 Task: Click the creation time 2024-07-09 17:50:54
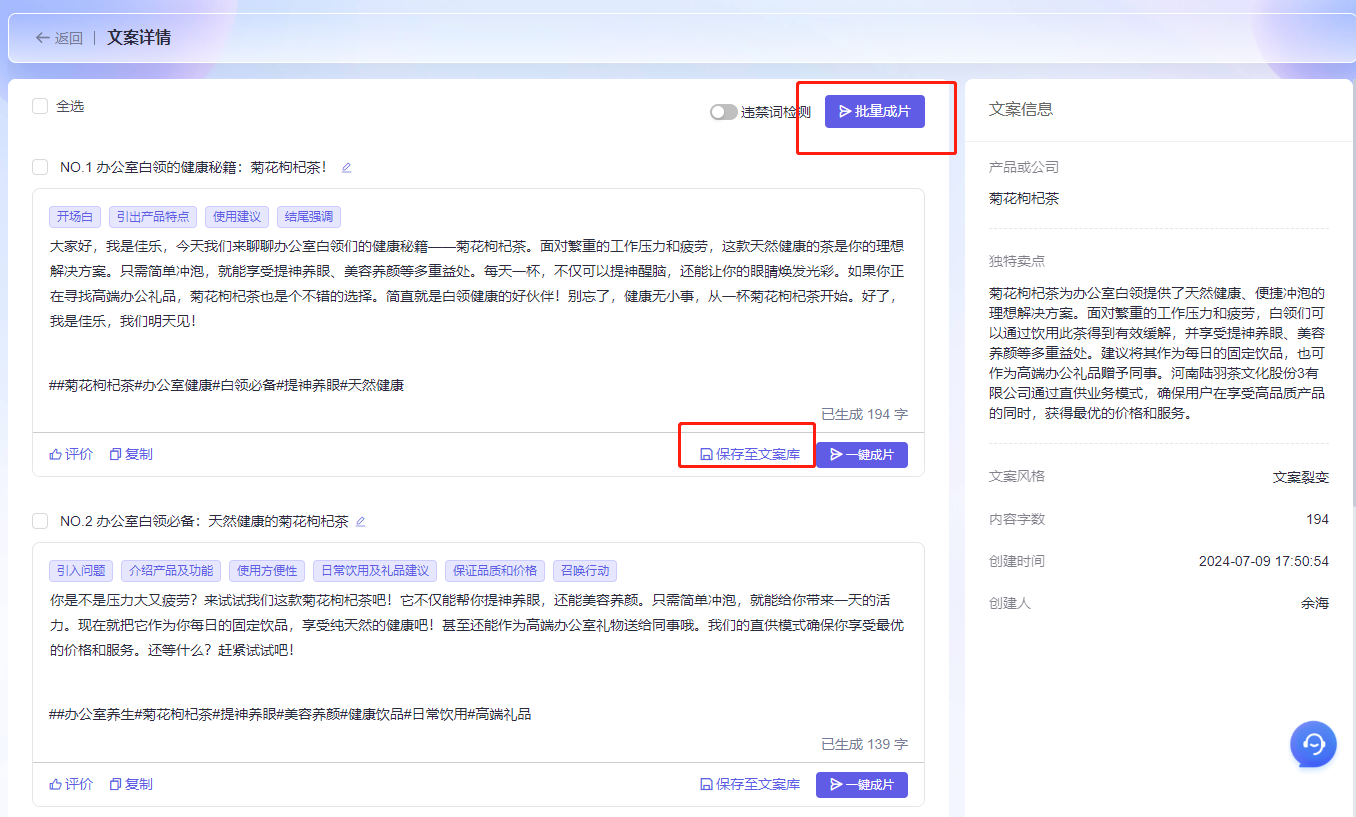[x=1264, y=561]
